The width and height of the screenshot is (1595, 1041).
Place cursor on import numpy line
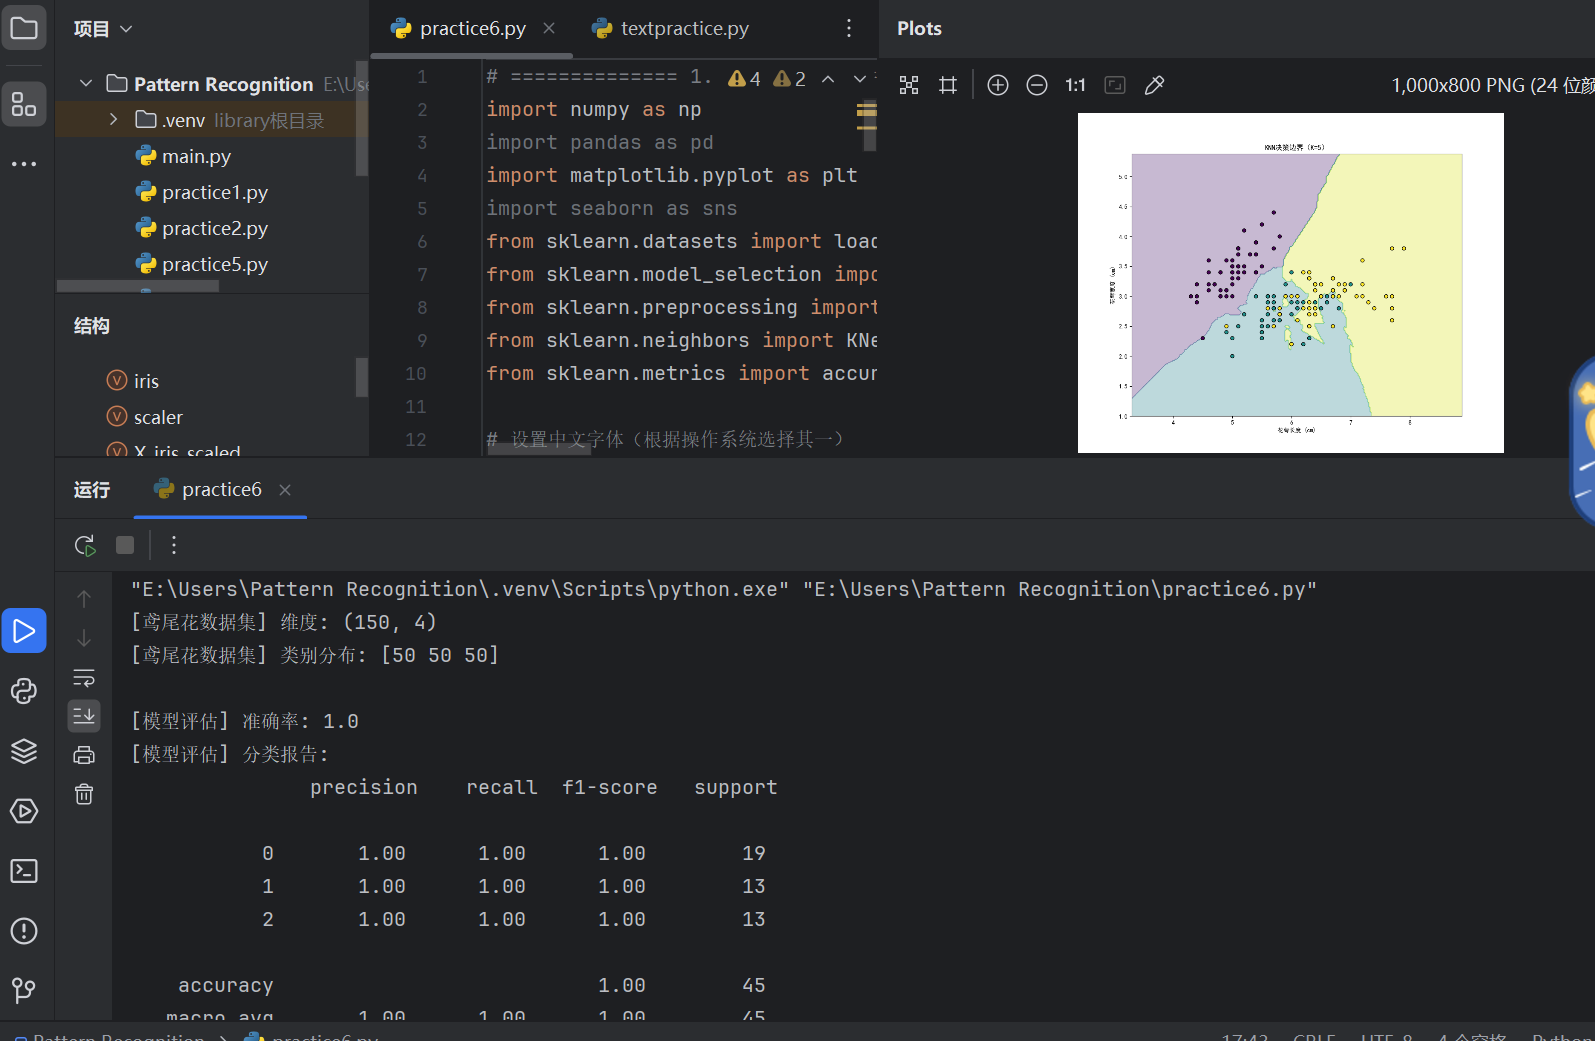click(594, 109)
